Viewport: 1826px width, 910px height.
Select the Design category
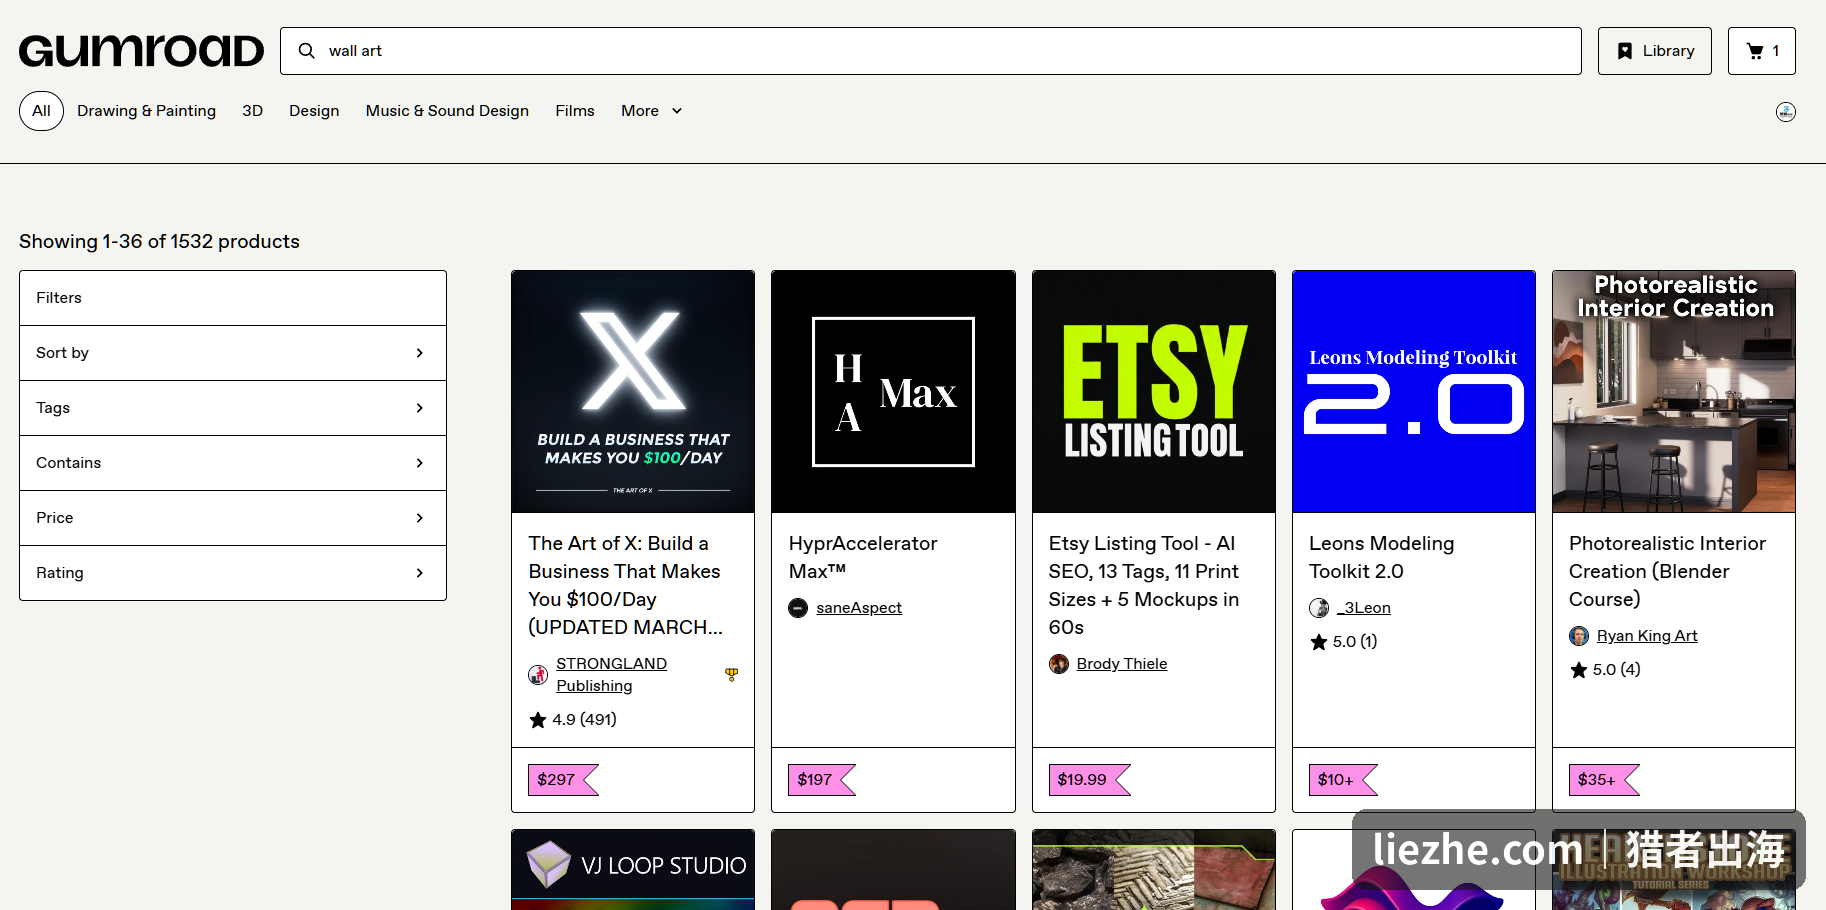[314, 111]
